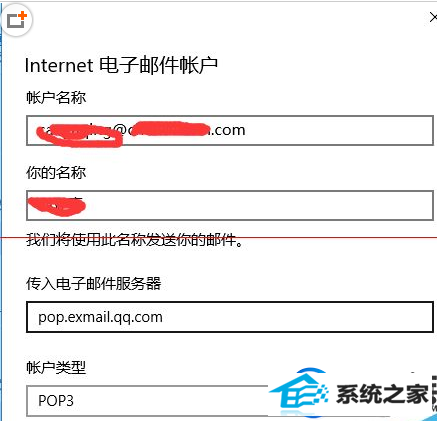Click the @ symbol in the email address

point(122,130)
